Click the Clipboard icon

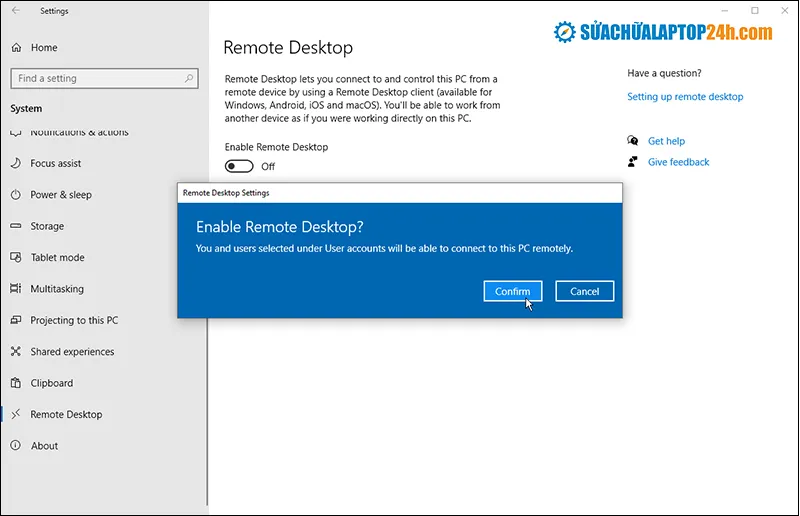[x=16, y=383]
